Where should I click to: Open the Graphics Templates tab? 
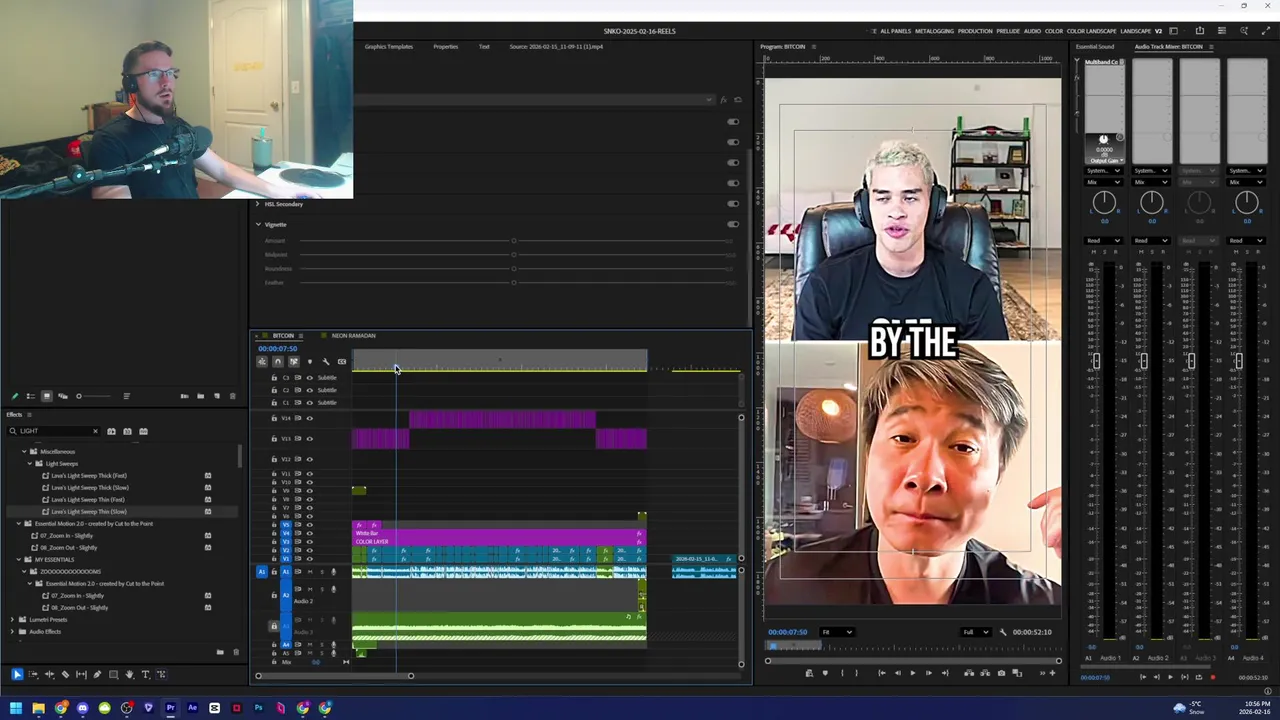tap(388, 47)
